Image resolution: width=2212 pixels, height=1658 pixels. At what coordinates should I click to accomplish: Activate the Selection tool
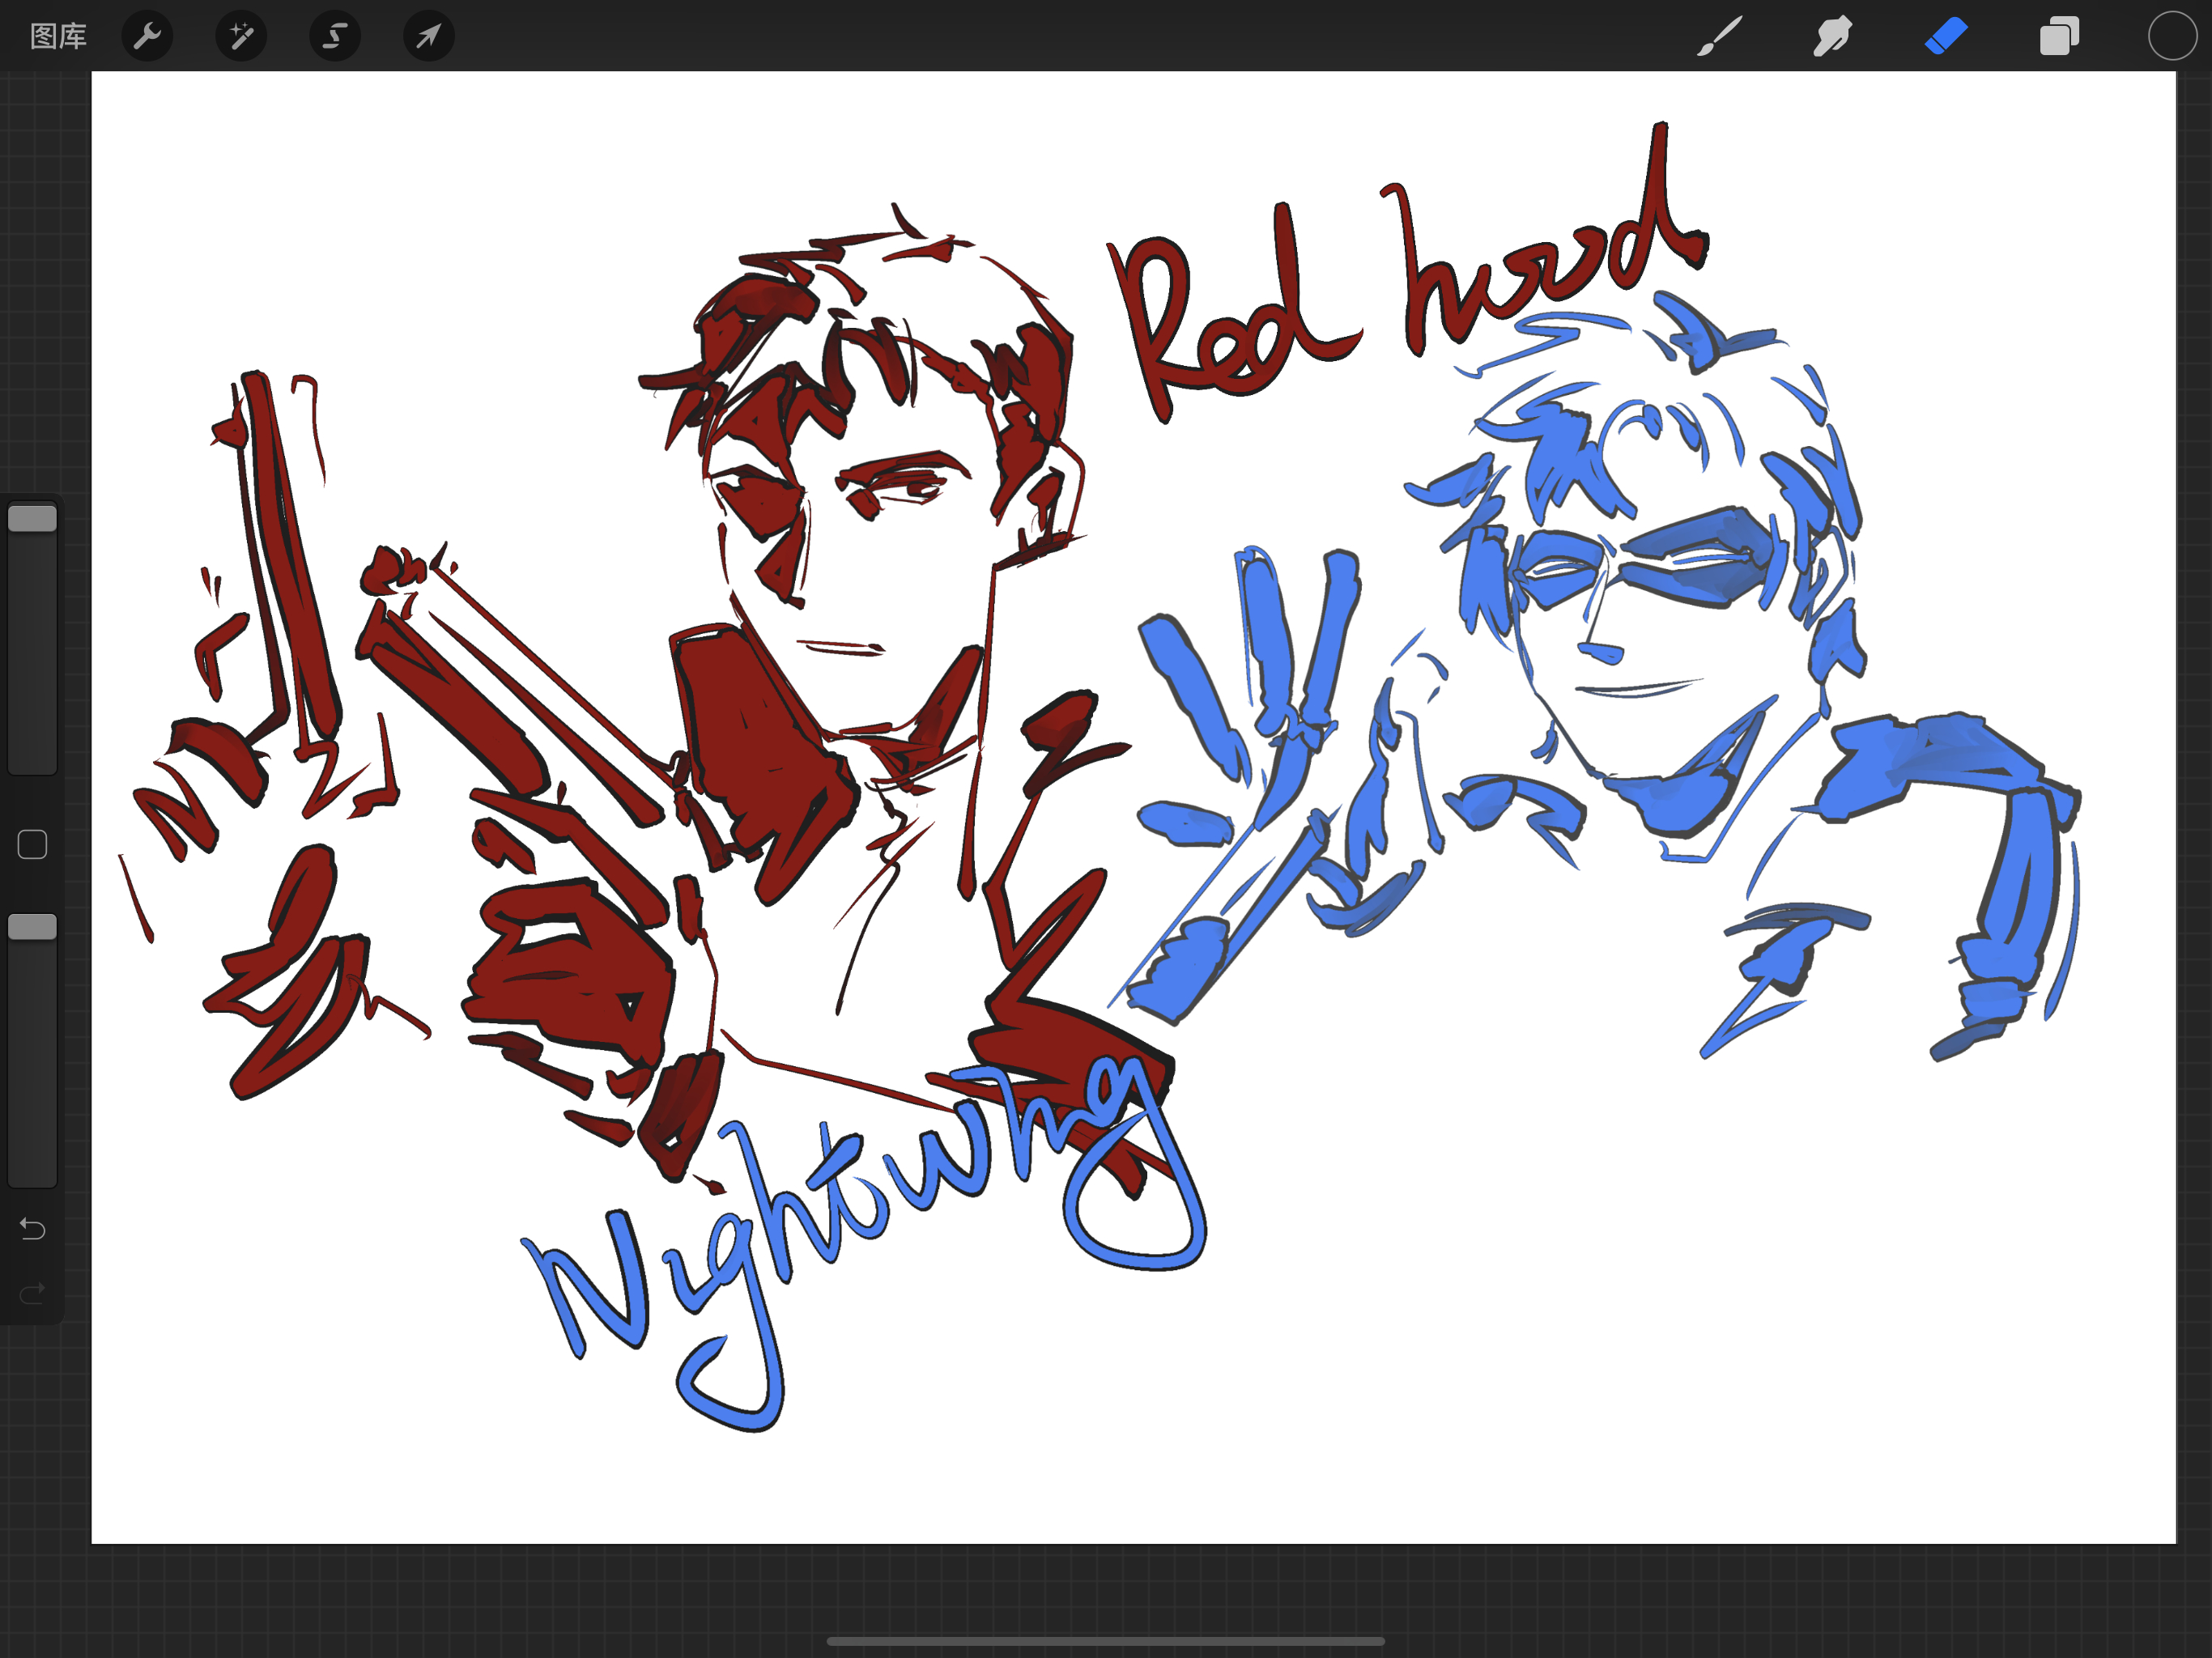pyautogui.click(x=335, y=37)
